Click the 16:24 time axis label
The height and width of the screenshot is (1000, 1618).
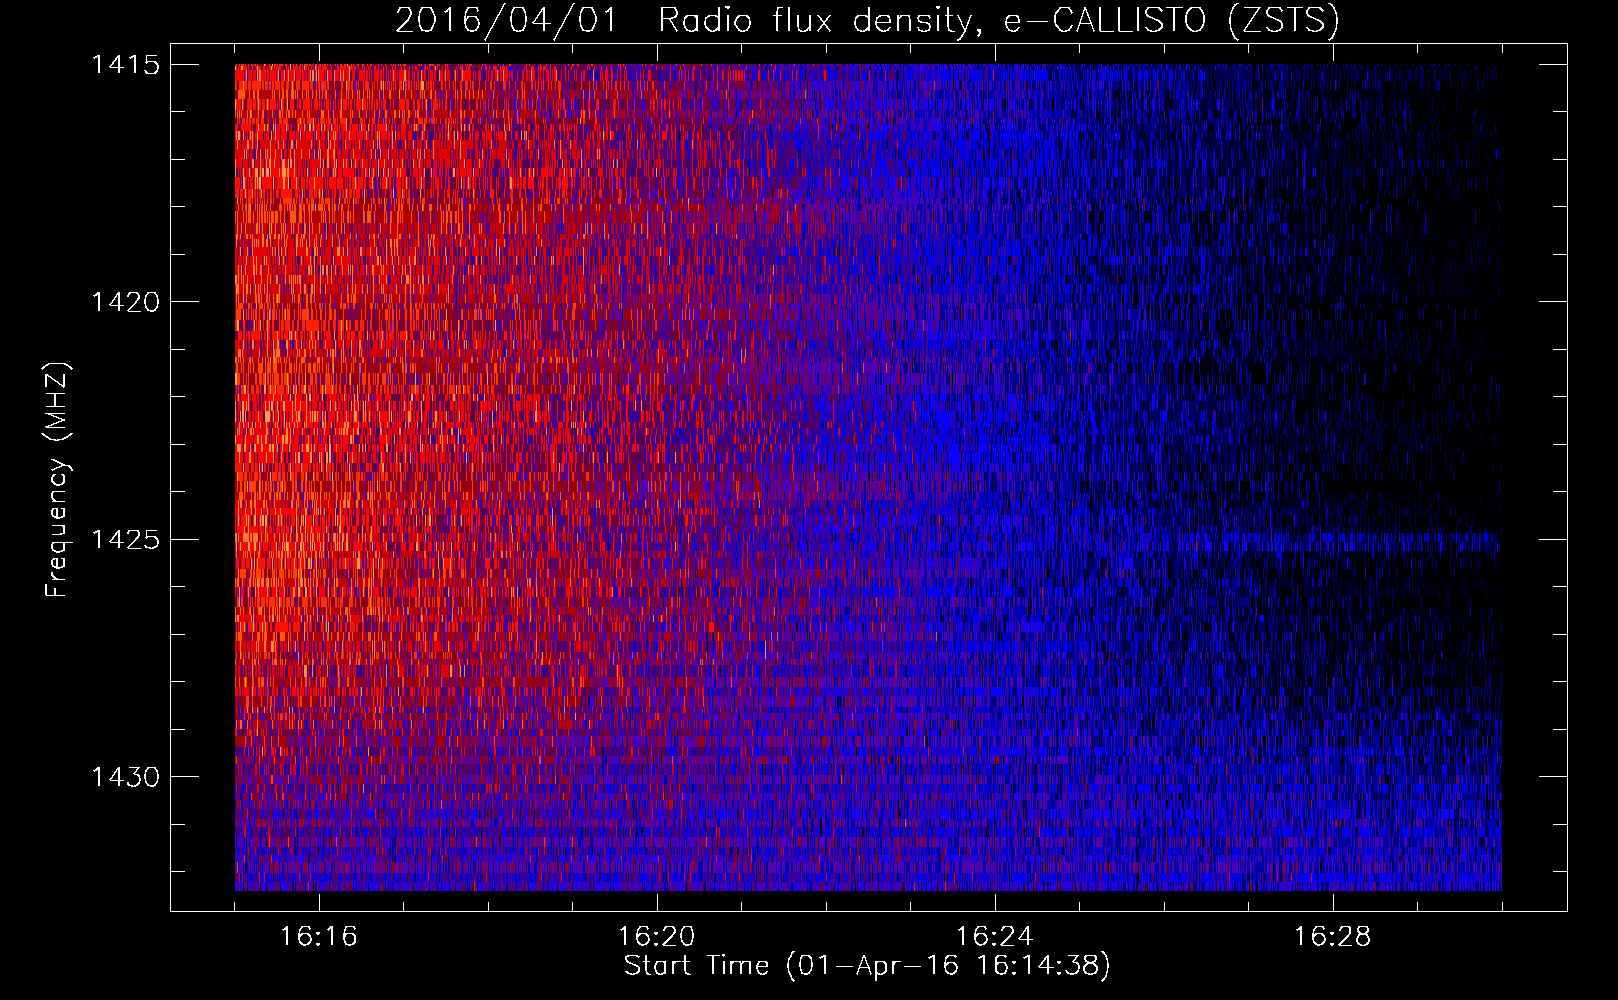click(x=995, y=937)
